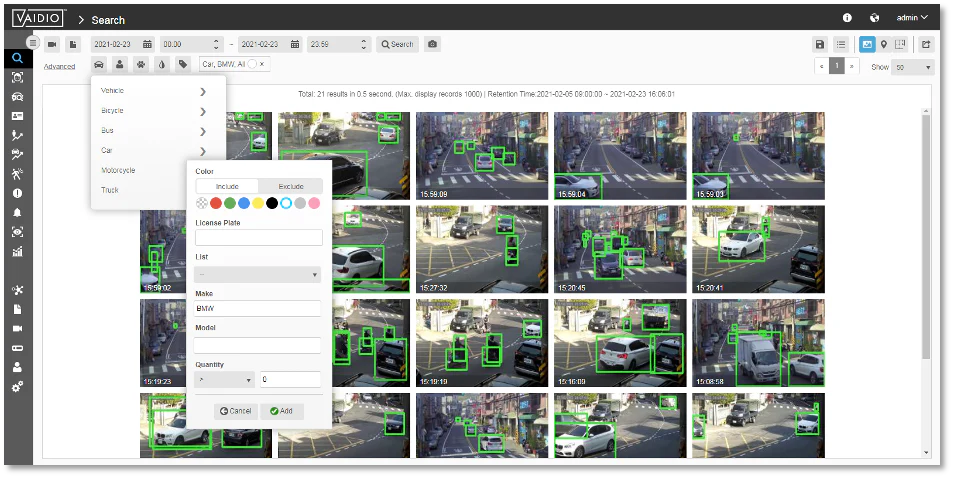
Task: Click the camera snapshot icon beside Search
Action: click(x=432, y=44)
